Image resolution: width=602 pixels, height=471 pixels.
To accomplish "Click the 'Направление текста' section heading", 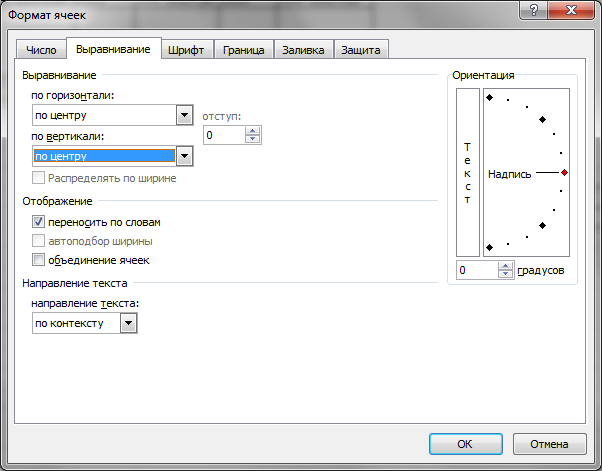I will (x=75, y=283).
